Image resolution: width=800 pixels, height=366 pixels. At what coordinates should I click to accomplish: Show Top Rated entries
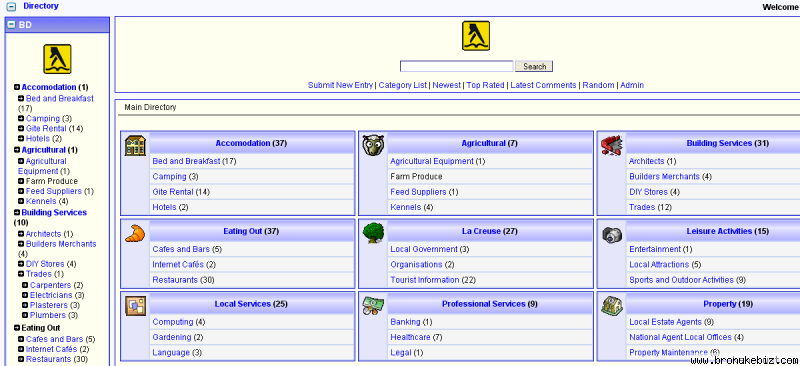(485, 85)
